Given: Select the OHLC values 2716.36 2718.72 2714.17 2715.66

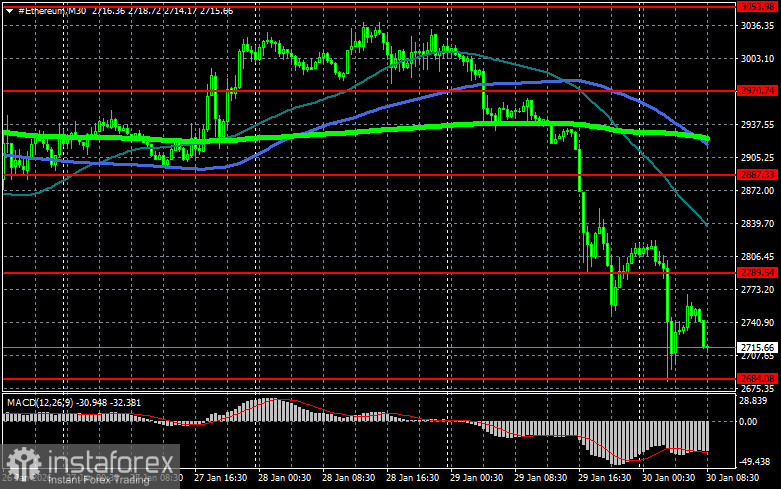Looking at the screenshot, I should 162,10.
